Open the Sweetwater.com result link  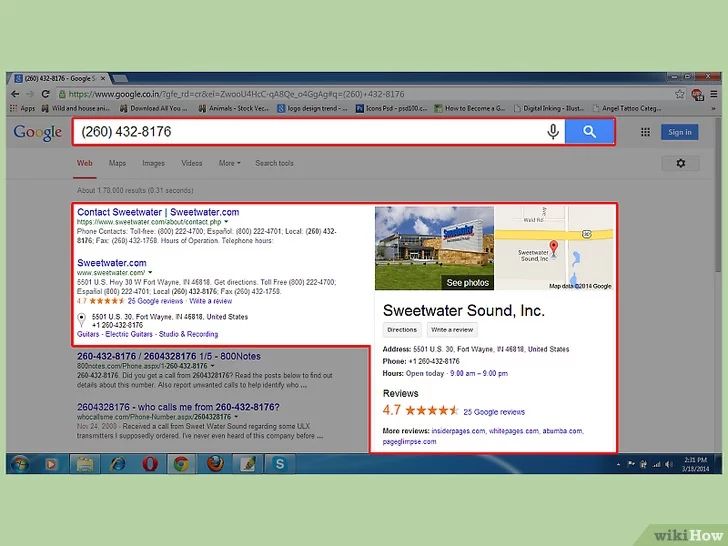click(112, 263)
